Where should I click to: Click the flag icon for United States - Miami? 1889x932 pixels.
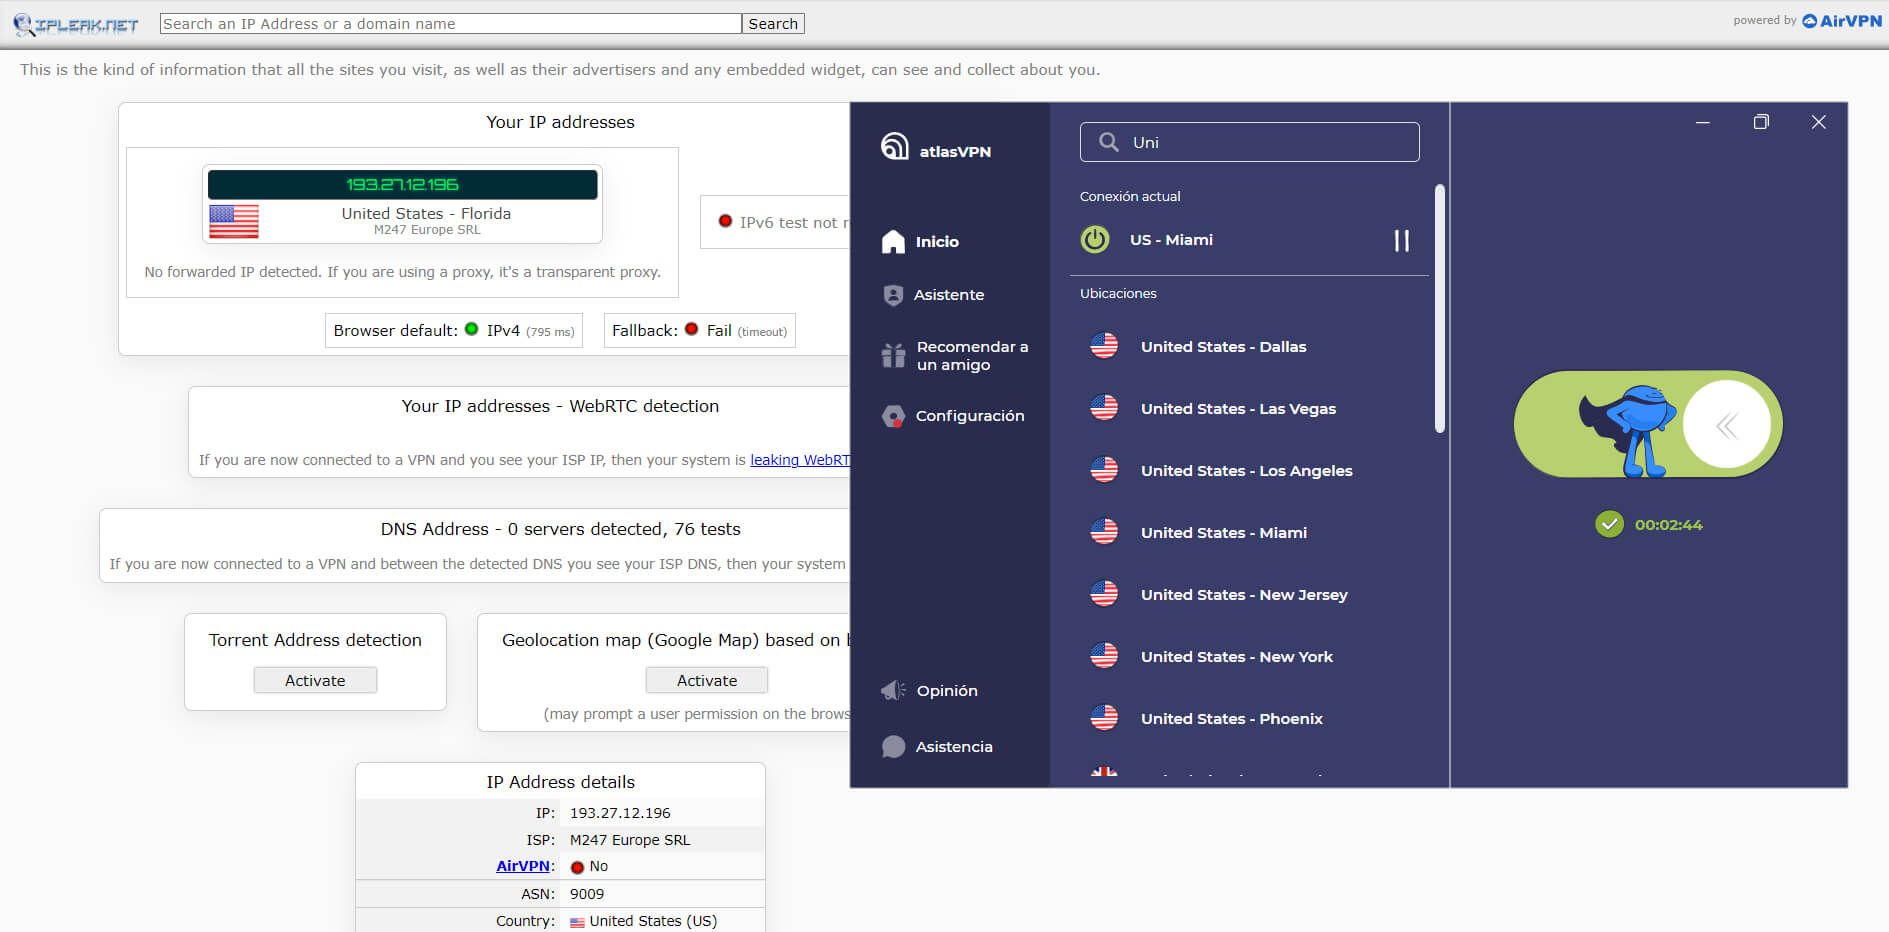pos(1104,532)
